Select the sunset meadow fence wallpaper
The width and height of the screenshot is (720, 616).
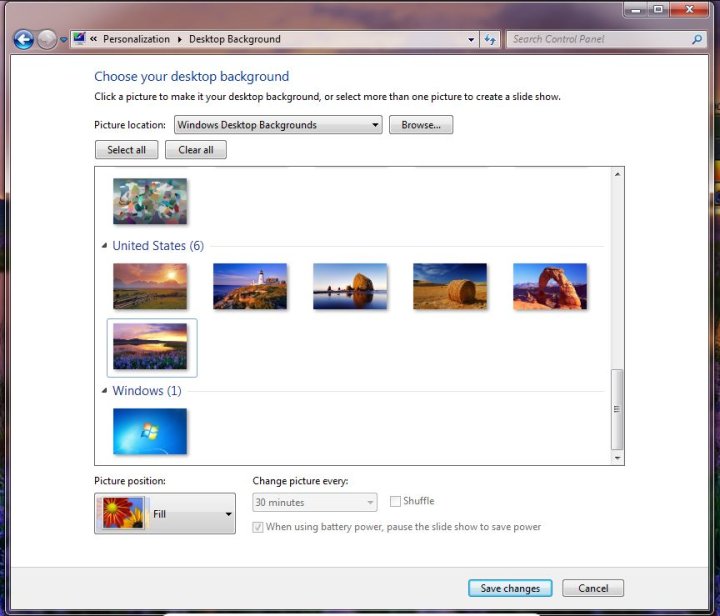coord(150,286)
